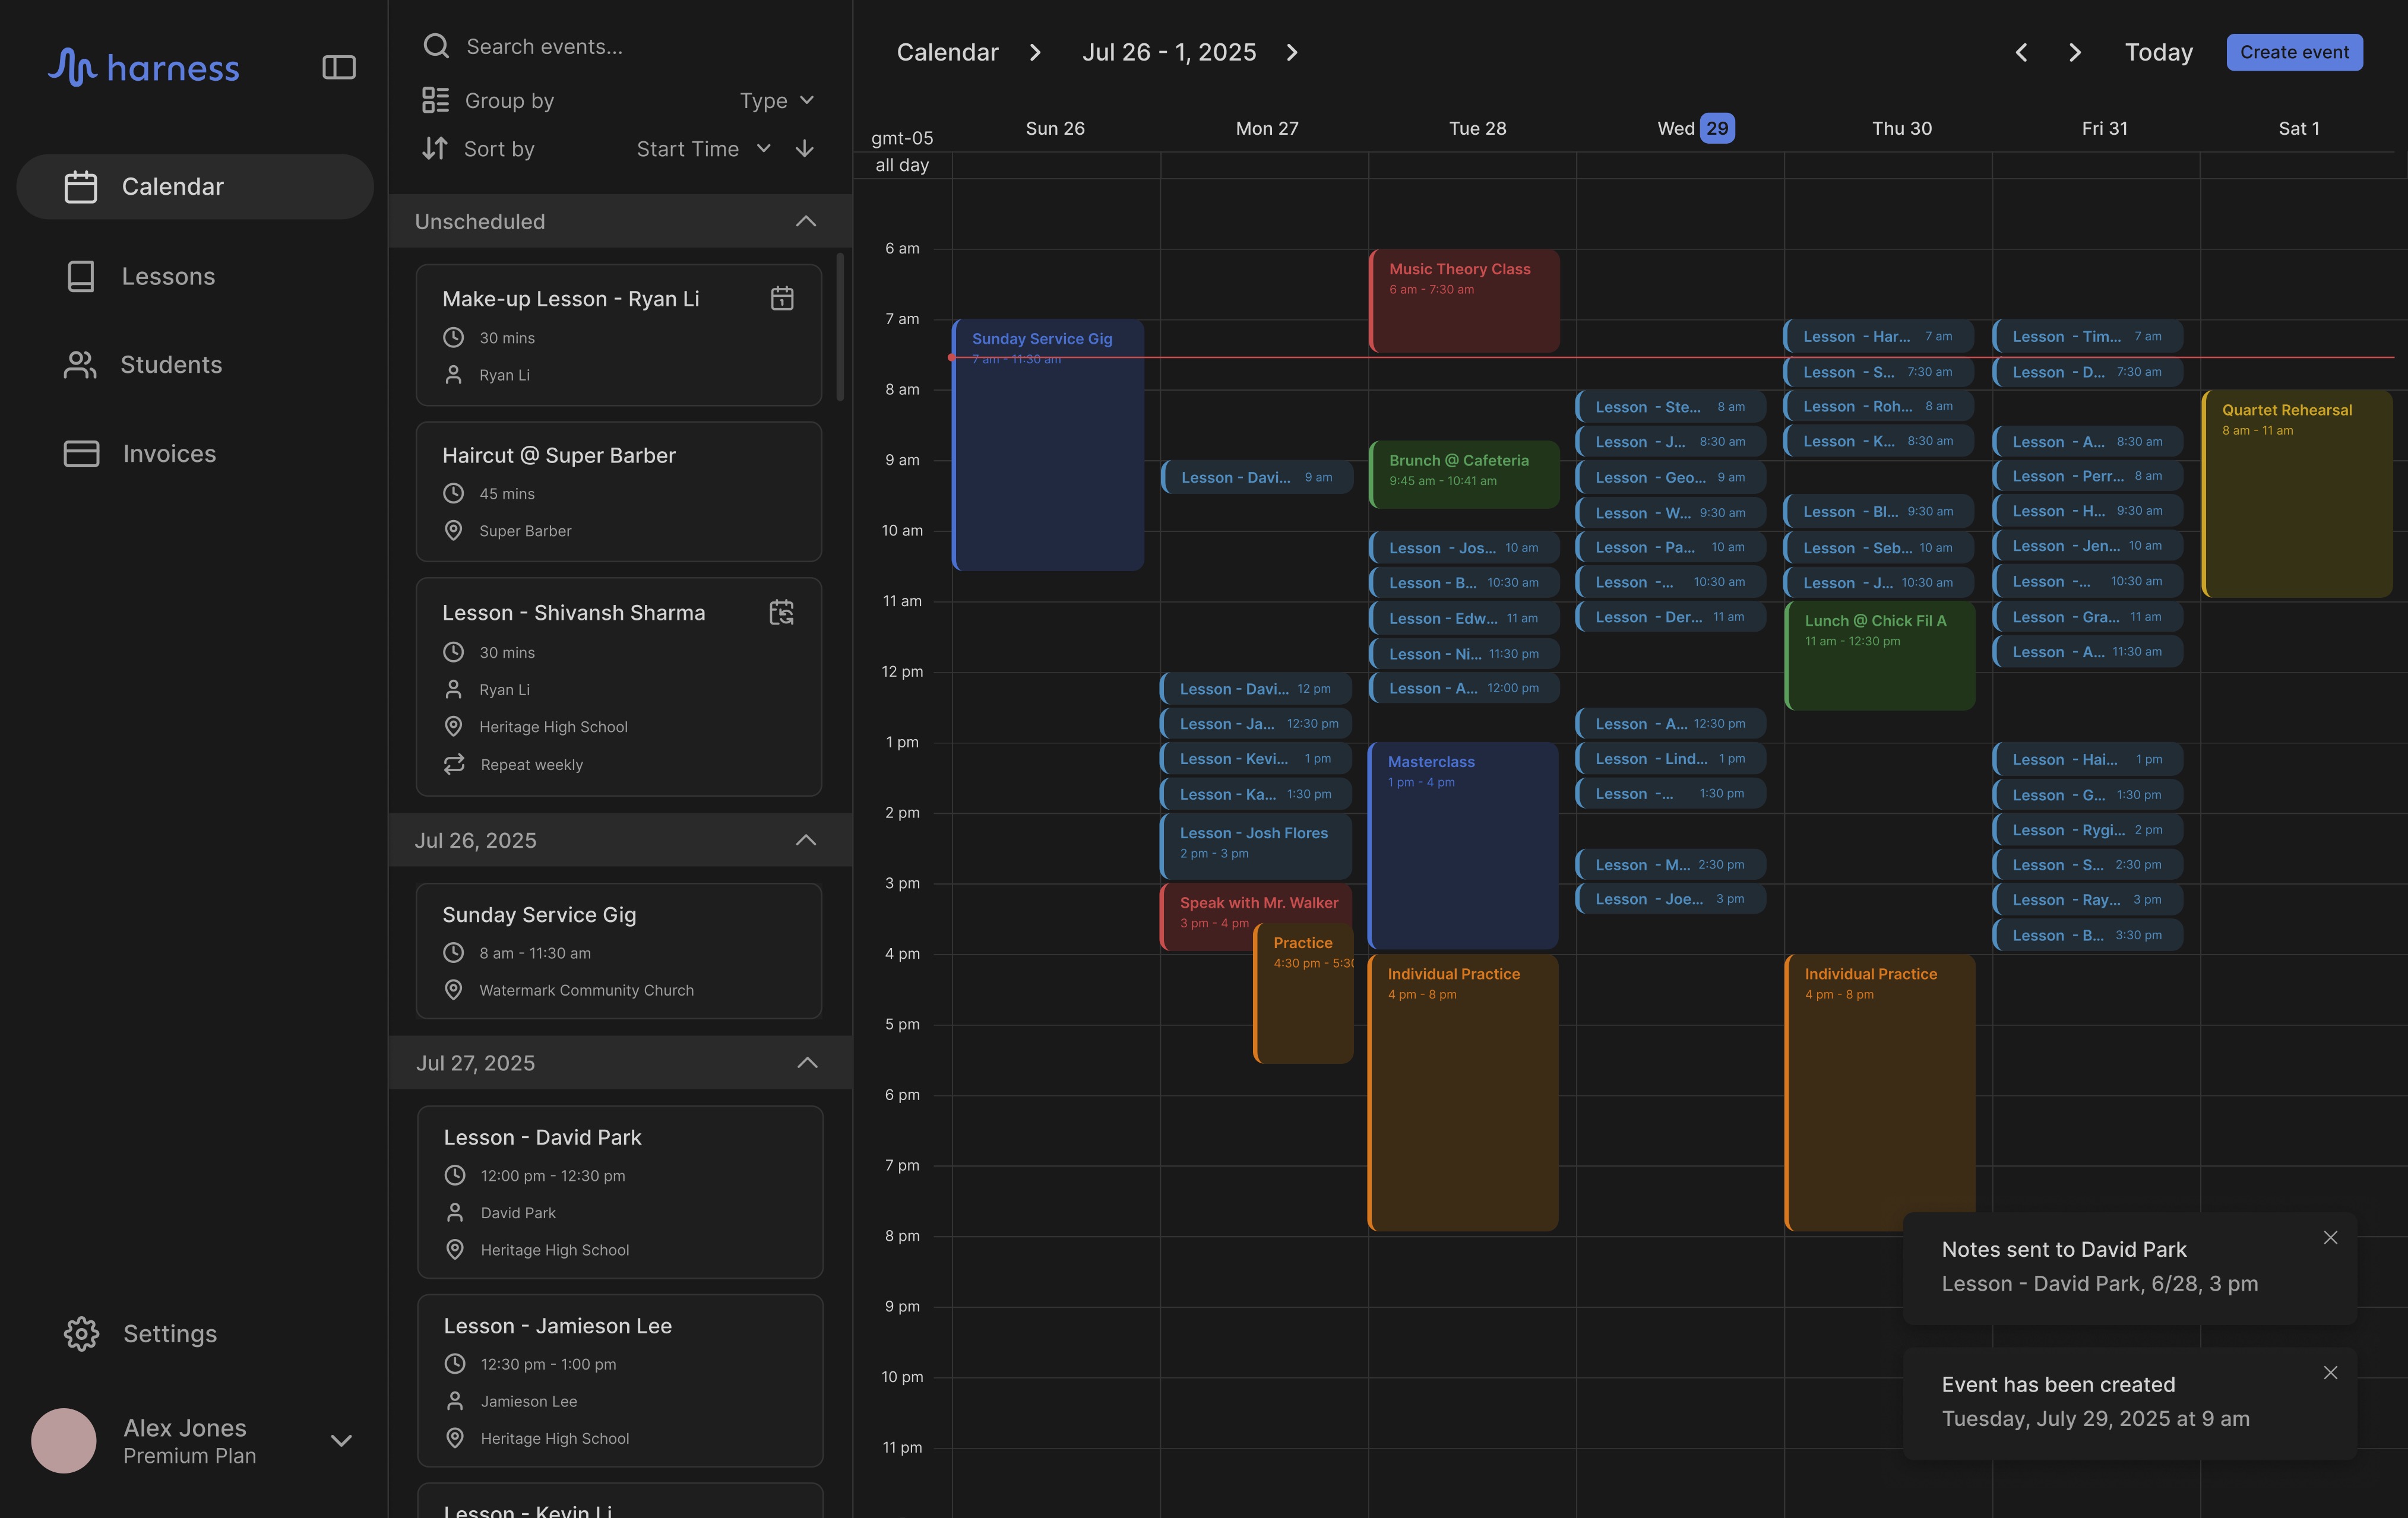
Task: Go to previous week arrow
Action: [2021, 52]
